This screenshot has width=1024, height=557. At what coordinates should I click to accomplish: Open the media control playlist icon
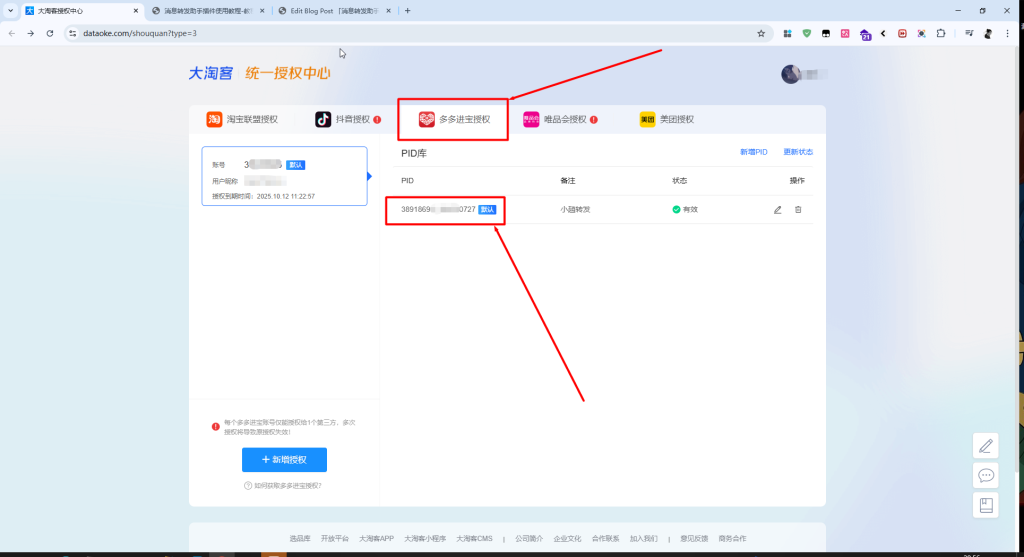tap(969, 33)
